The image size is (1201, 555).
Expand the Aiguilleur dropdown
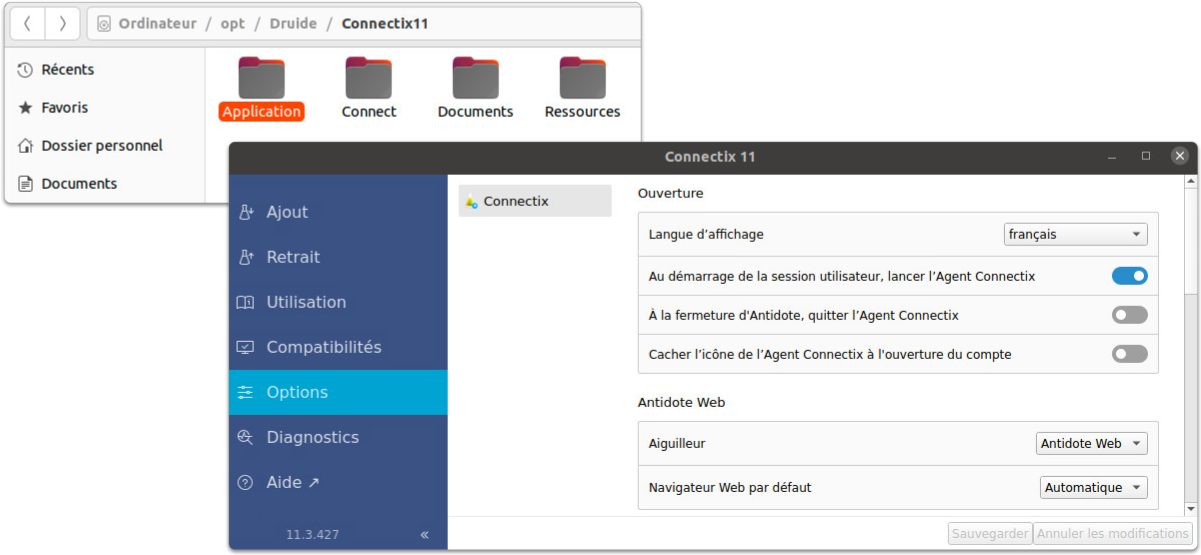[x=1091, y=443]
